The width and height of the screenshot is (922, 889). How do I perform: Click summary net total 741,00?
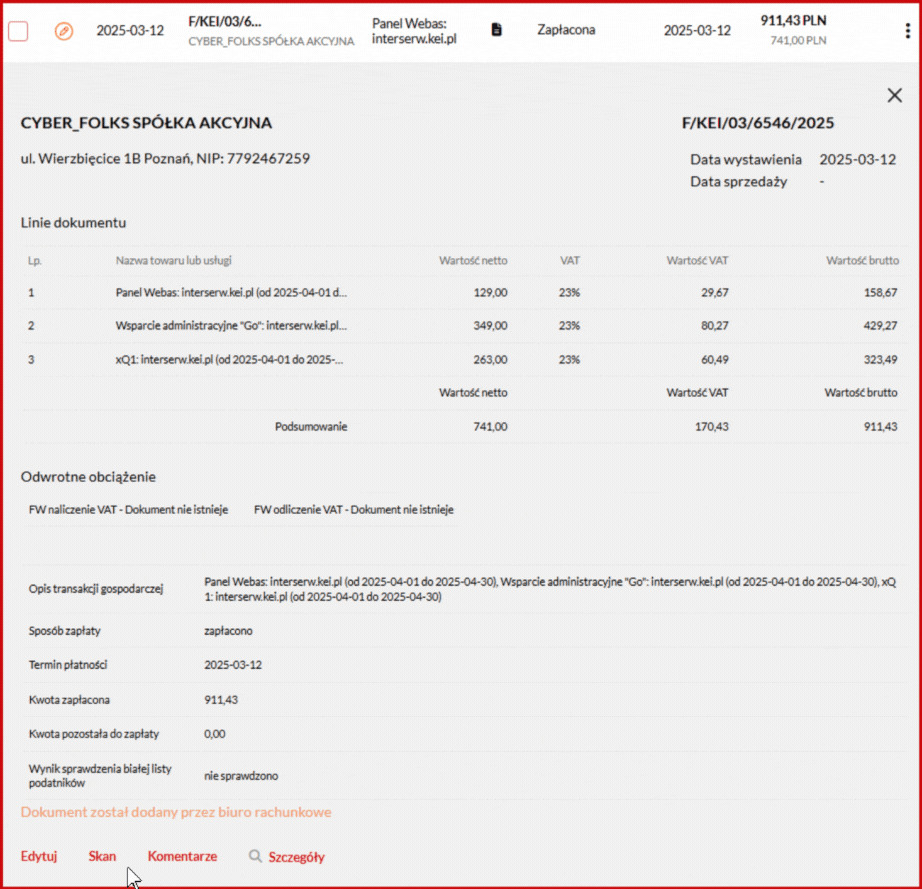click(490, 426)
